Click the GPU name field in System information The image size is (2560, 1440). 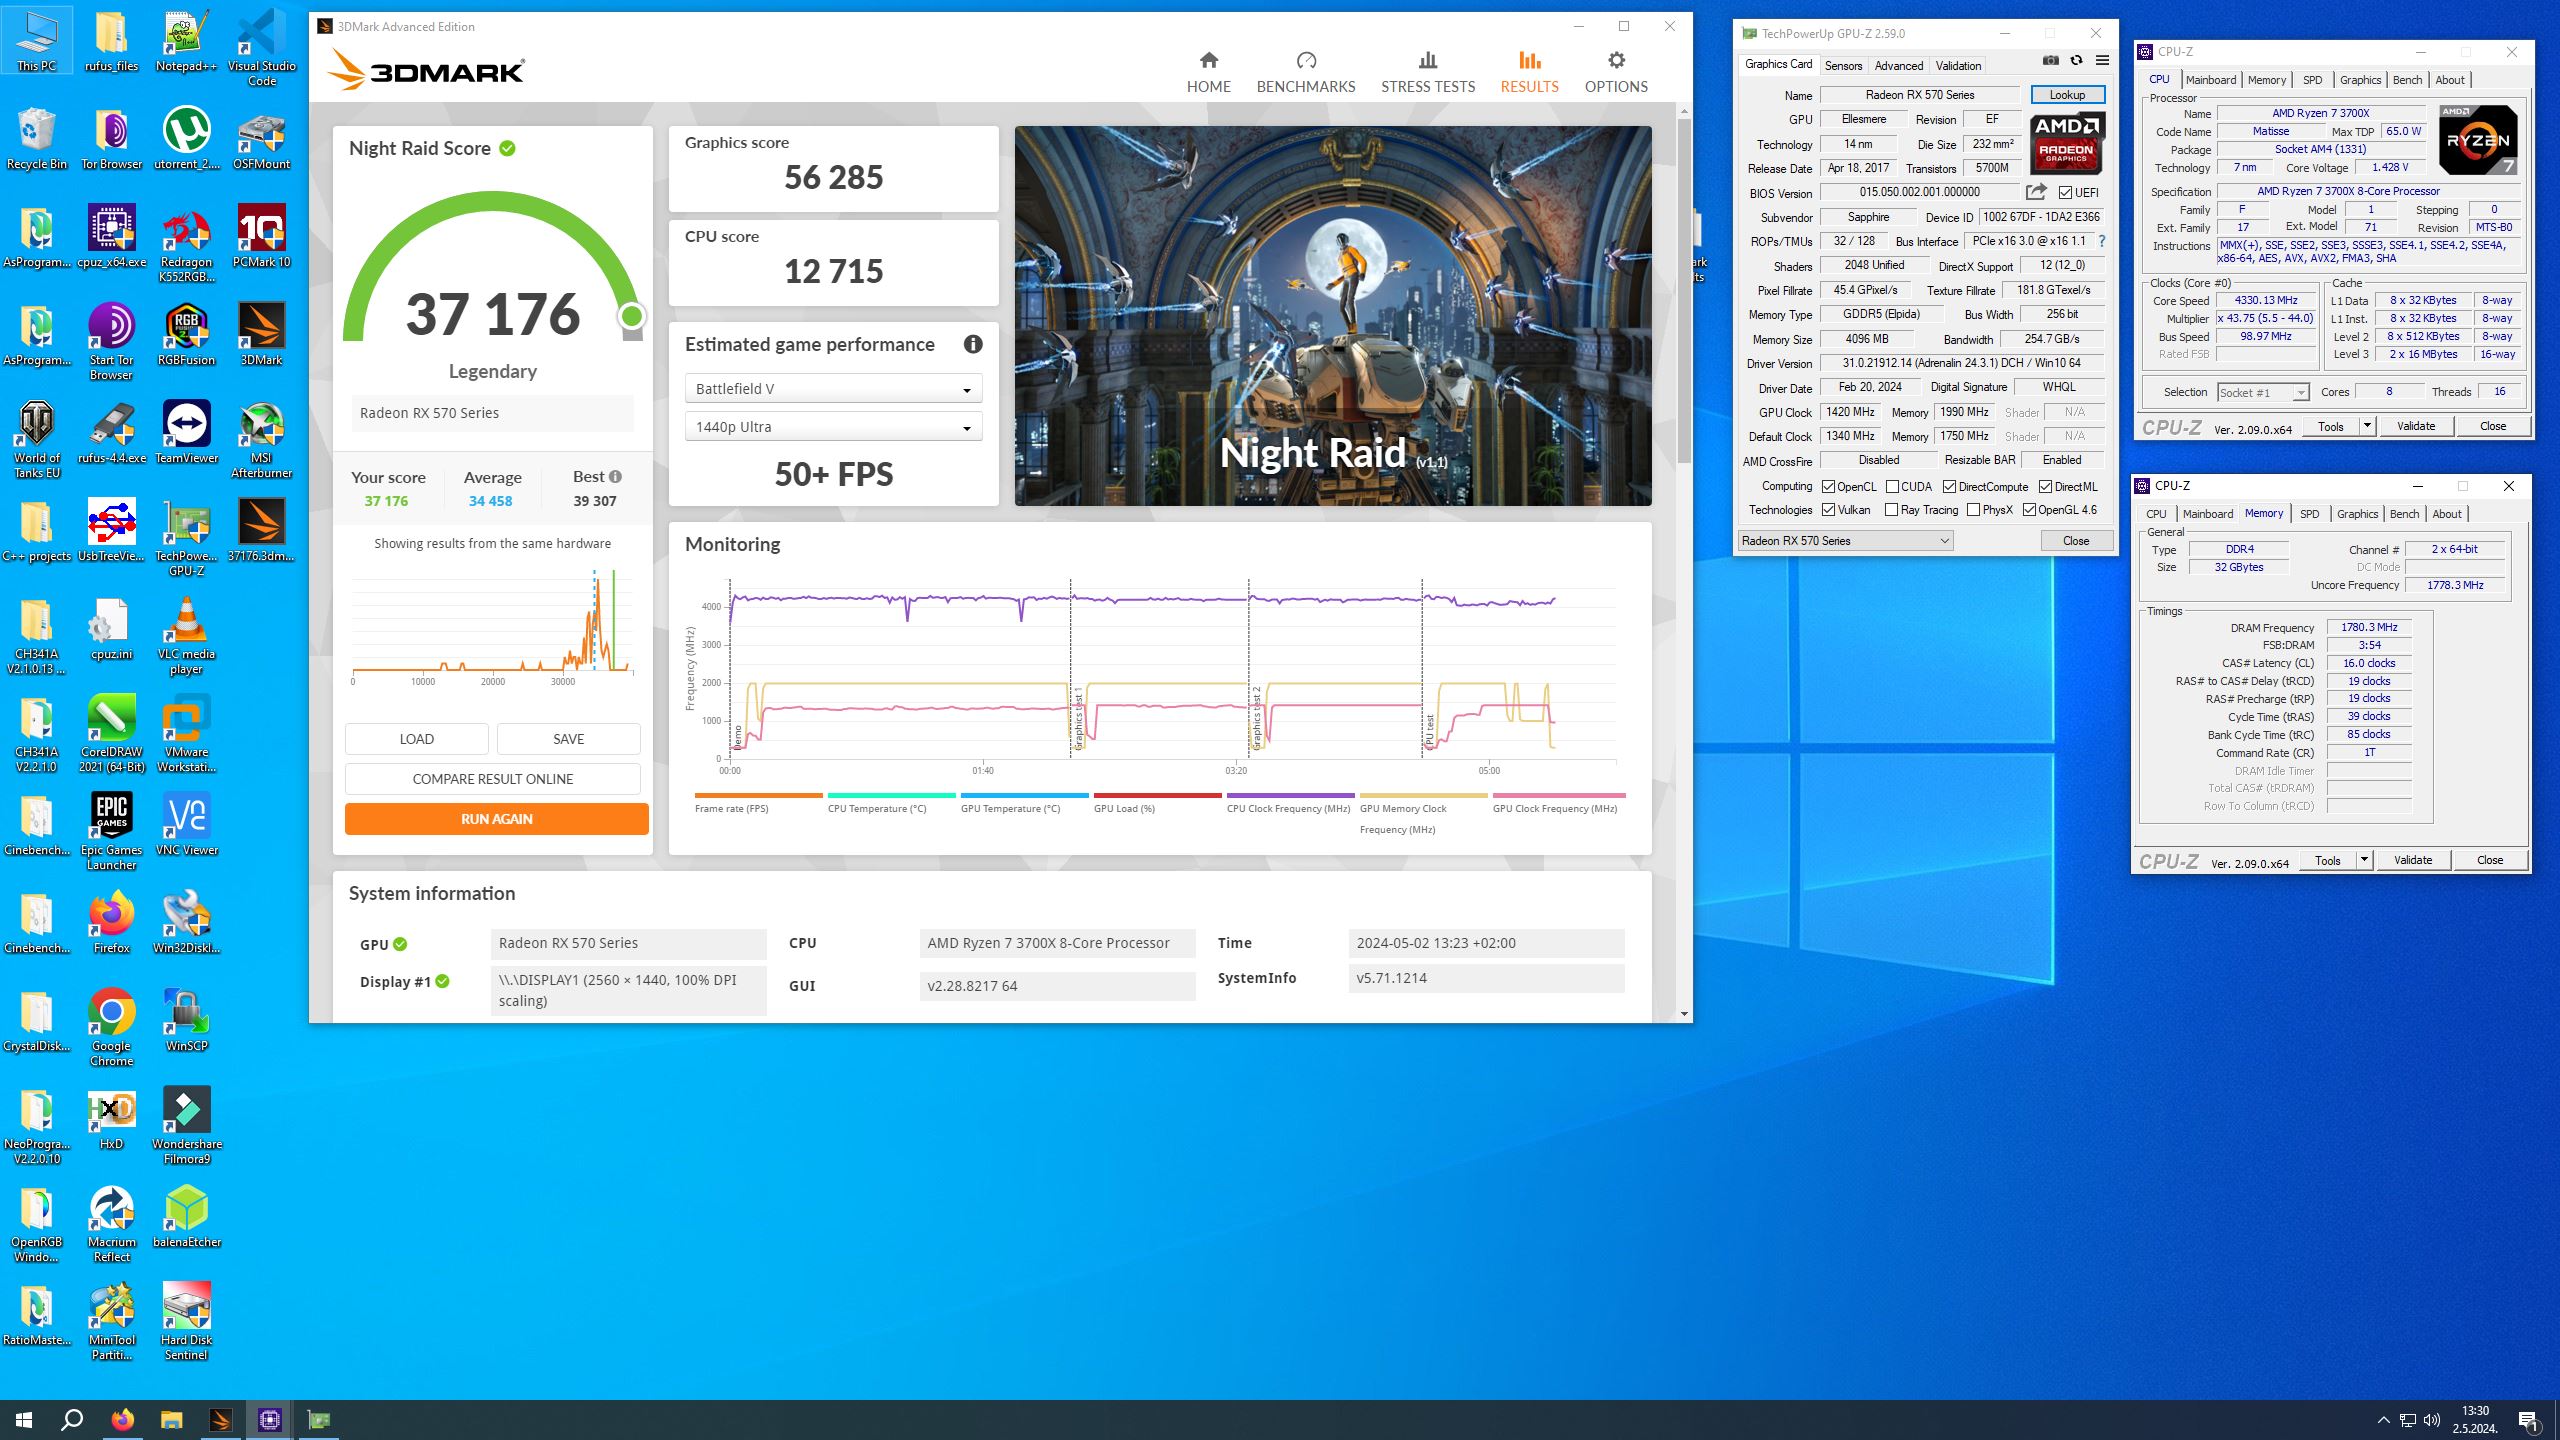coord(628,943)
